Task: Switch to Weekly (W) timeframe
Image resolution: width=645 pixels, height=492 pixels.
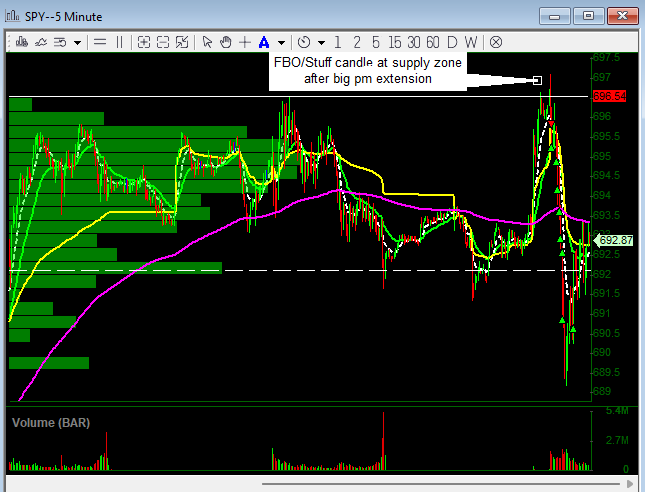Action: click(471, 42)
